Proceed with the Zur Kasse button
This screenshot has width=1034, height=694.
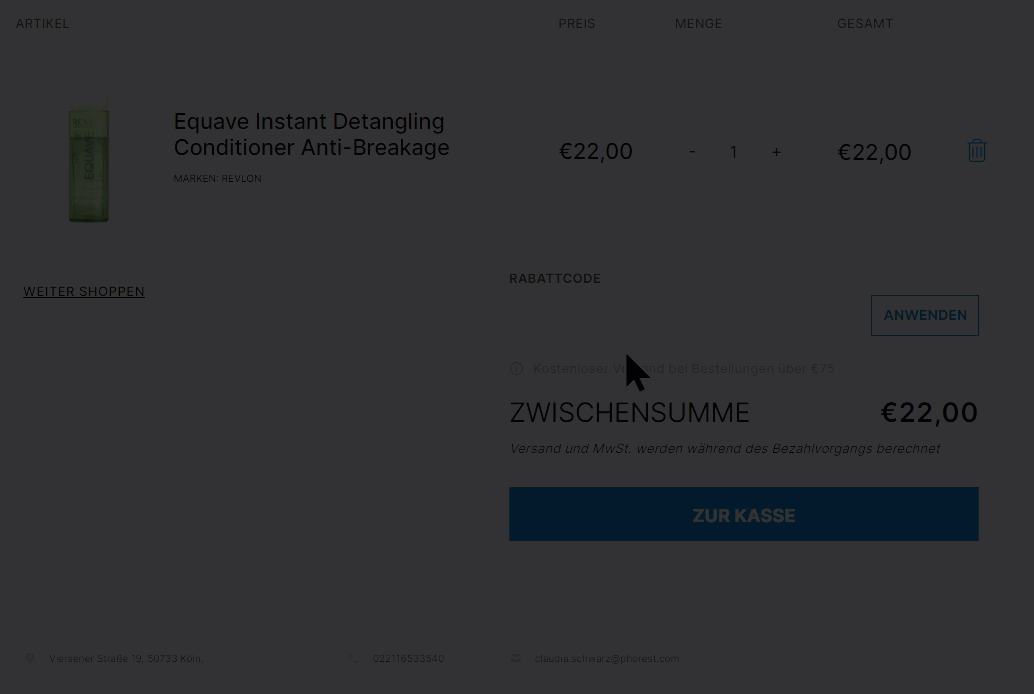pos(744,515)
